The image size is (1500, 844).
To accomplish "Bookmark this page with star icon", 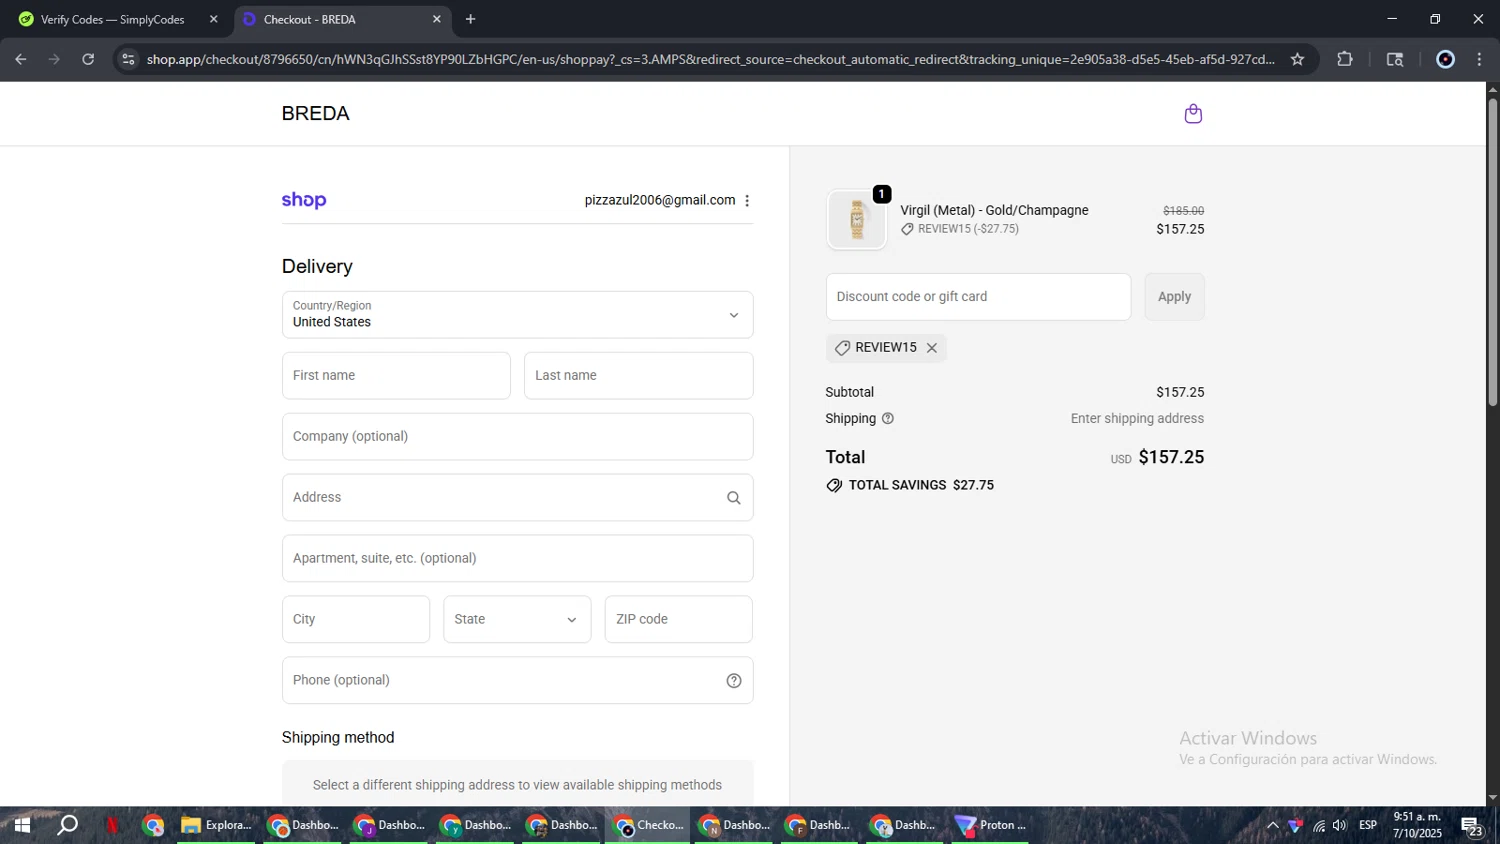I will click(1297, 59).
